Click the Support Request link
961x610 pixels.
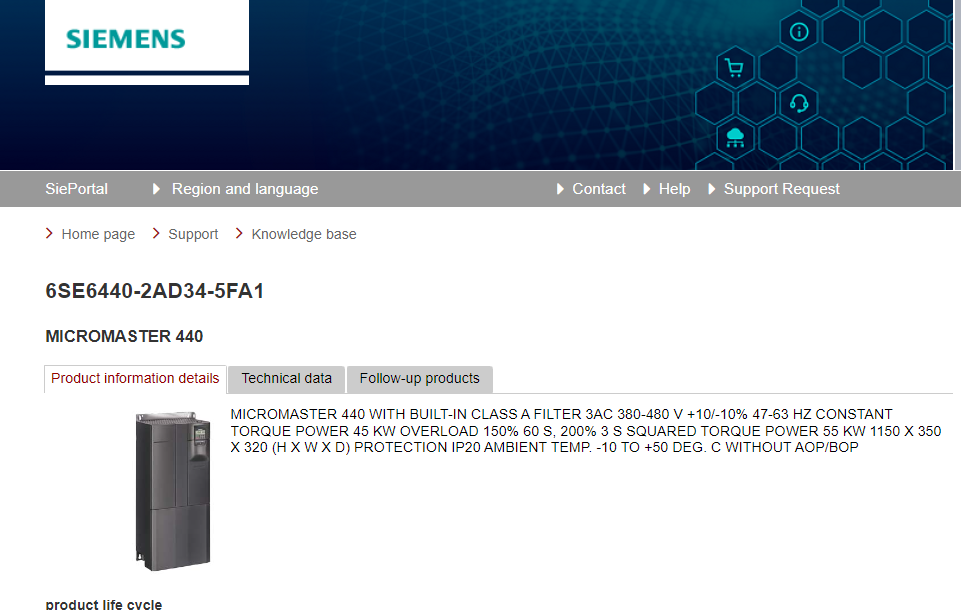[x=781, y=189]
